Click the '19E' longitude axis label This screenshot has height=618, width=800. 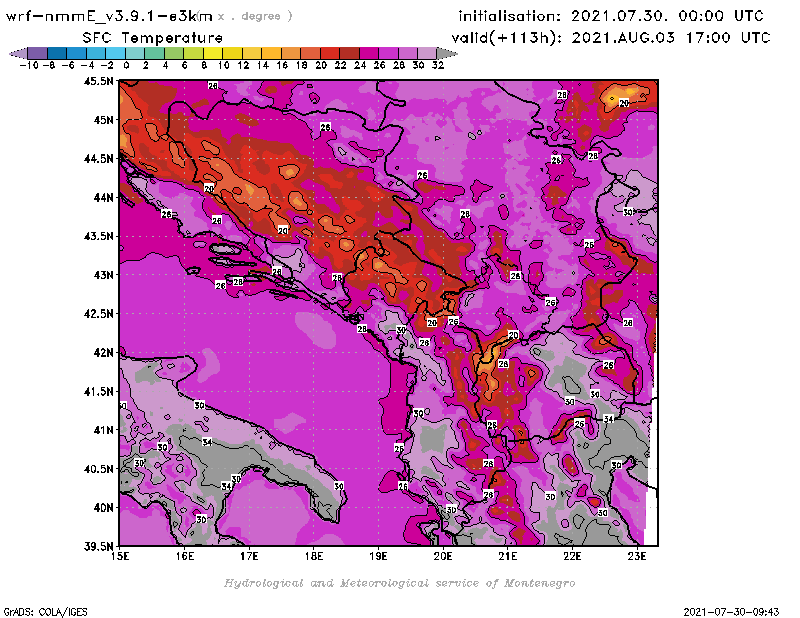pyautogui.click(x=378, y=556)
